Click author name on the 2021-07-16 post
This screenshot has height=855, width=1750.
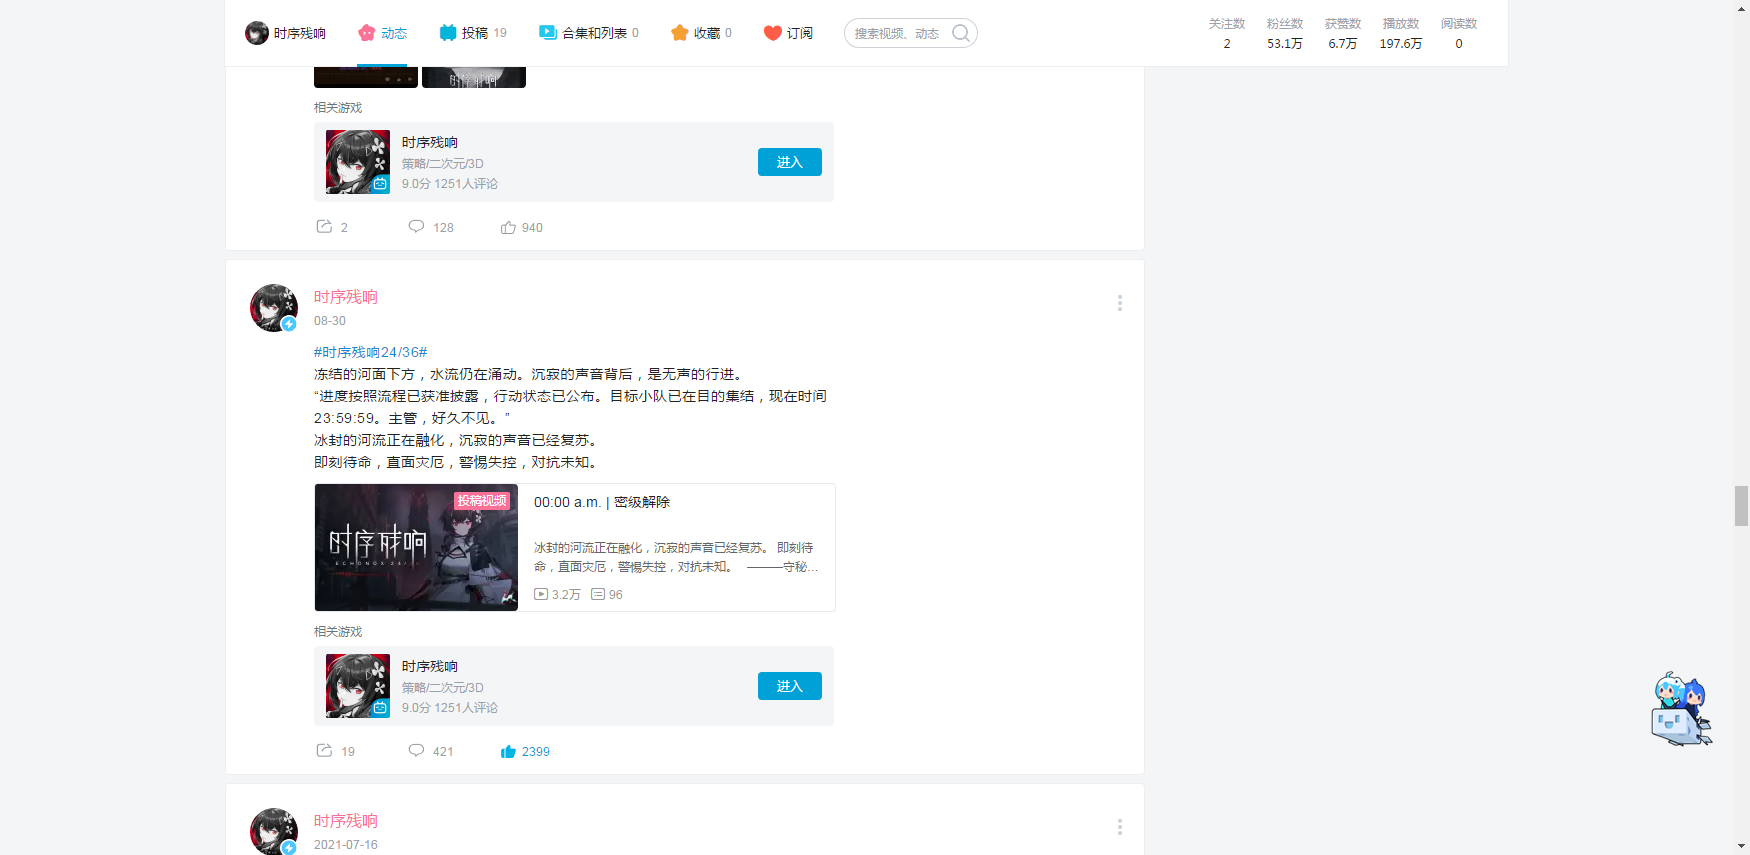[346, 821]
